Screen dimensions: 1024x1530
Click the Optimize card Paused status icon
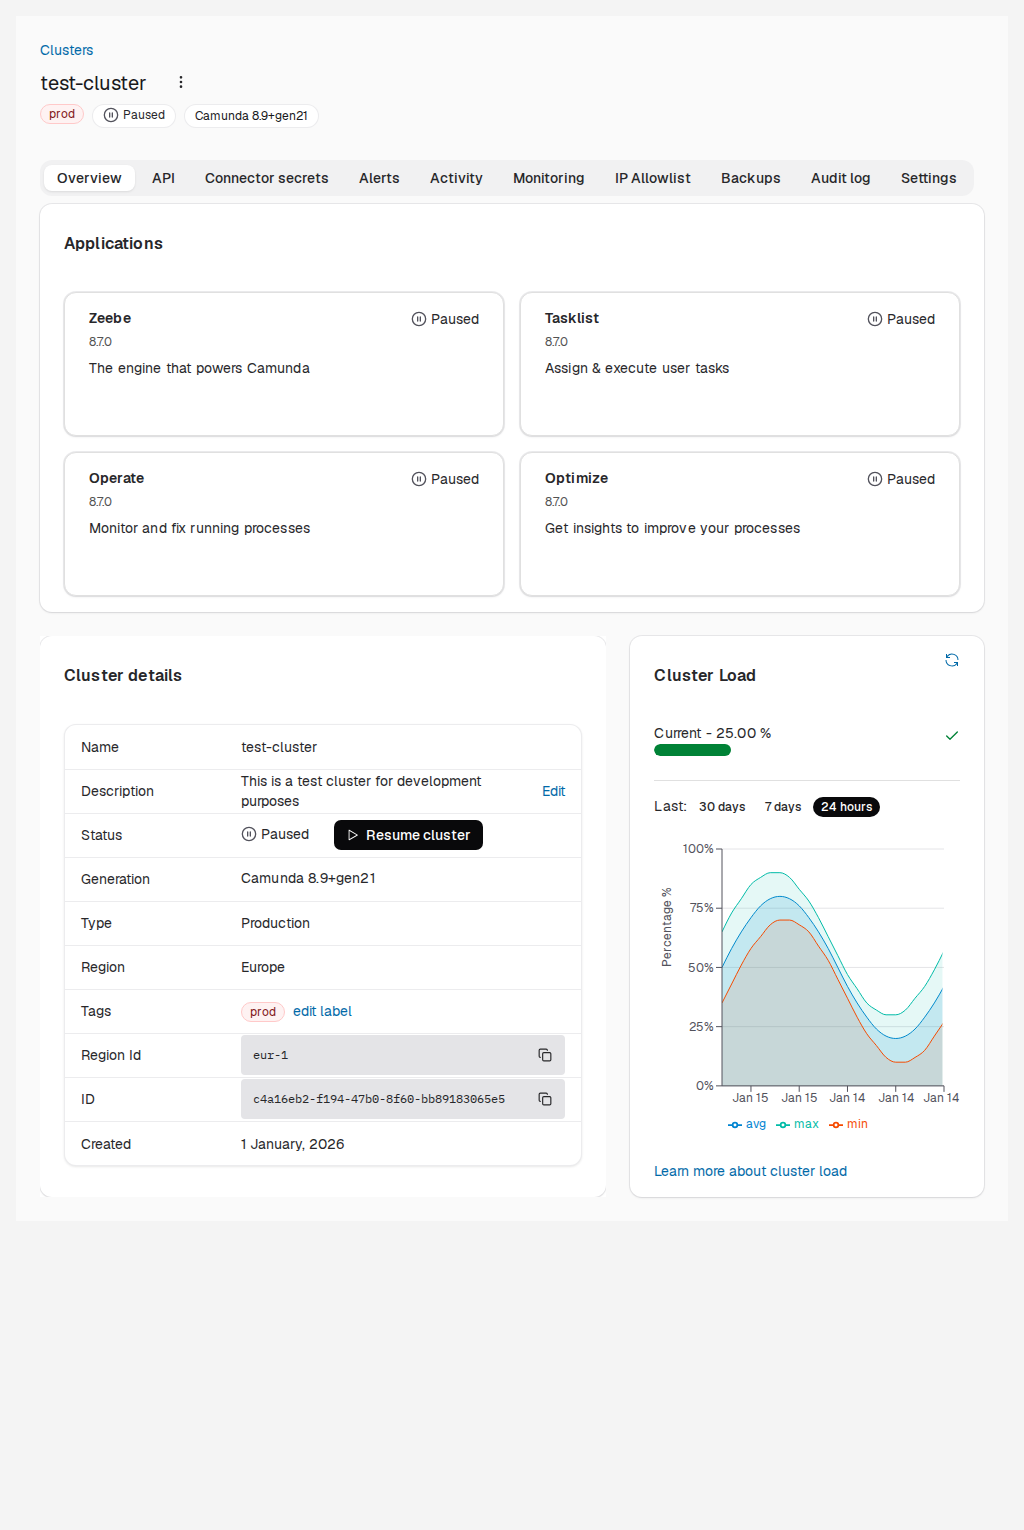click(875, 479)
